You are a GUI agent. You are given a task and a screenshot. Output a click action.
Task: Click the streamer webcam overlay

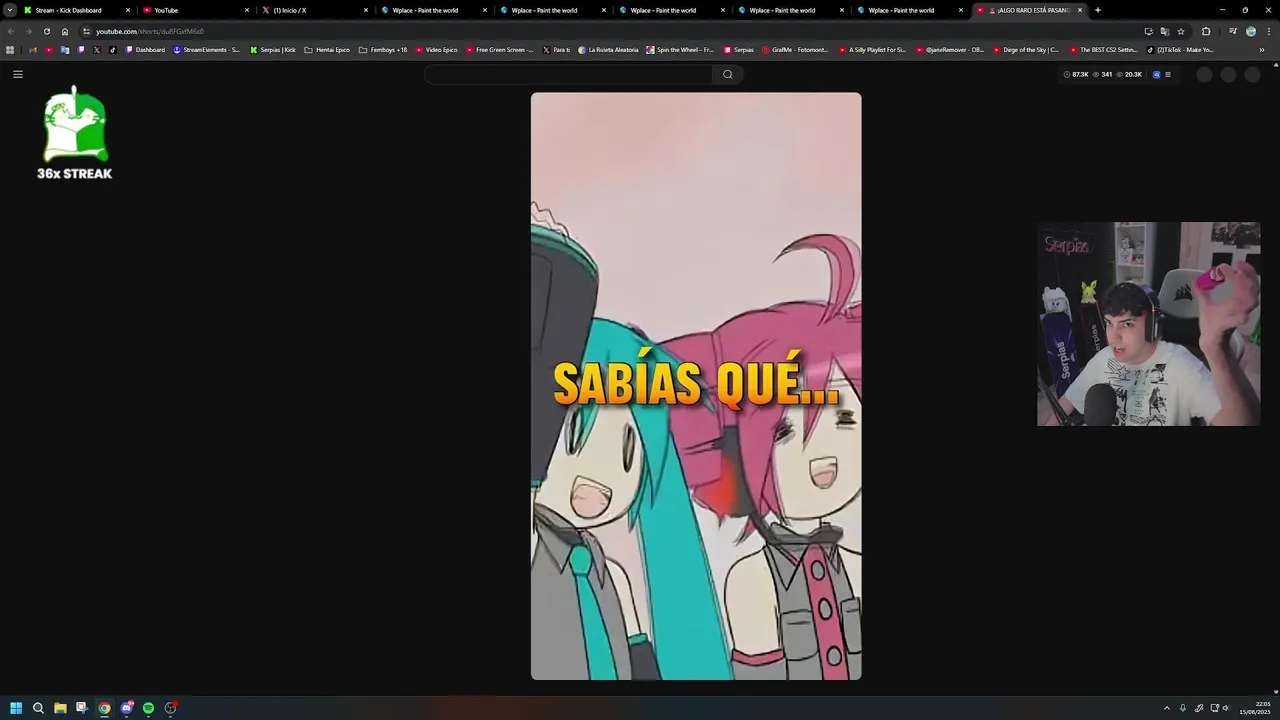(x=1148, y=324)
